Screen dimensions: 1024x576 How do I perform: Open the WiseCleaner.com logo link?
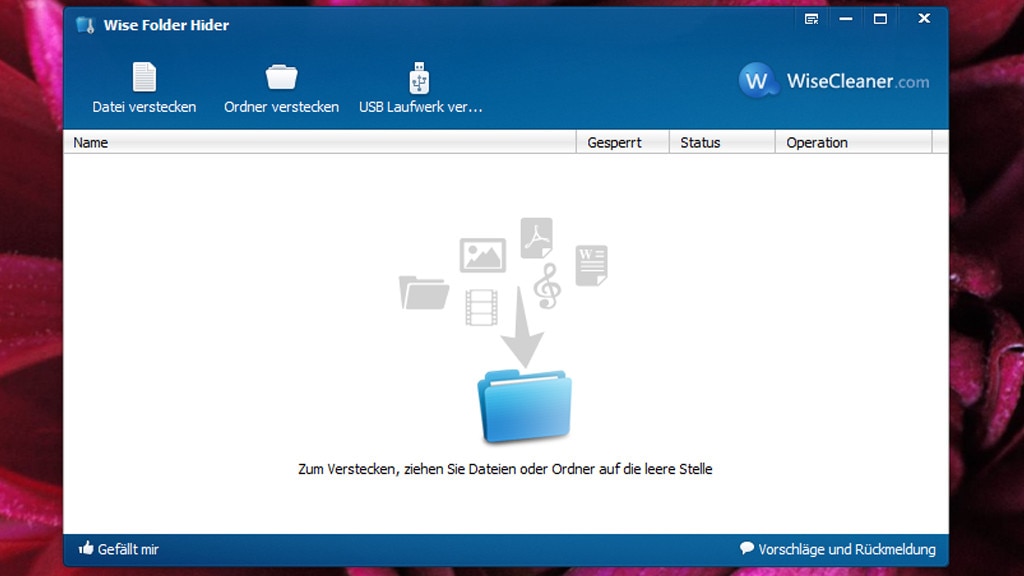tap(834, 81)
